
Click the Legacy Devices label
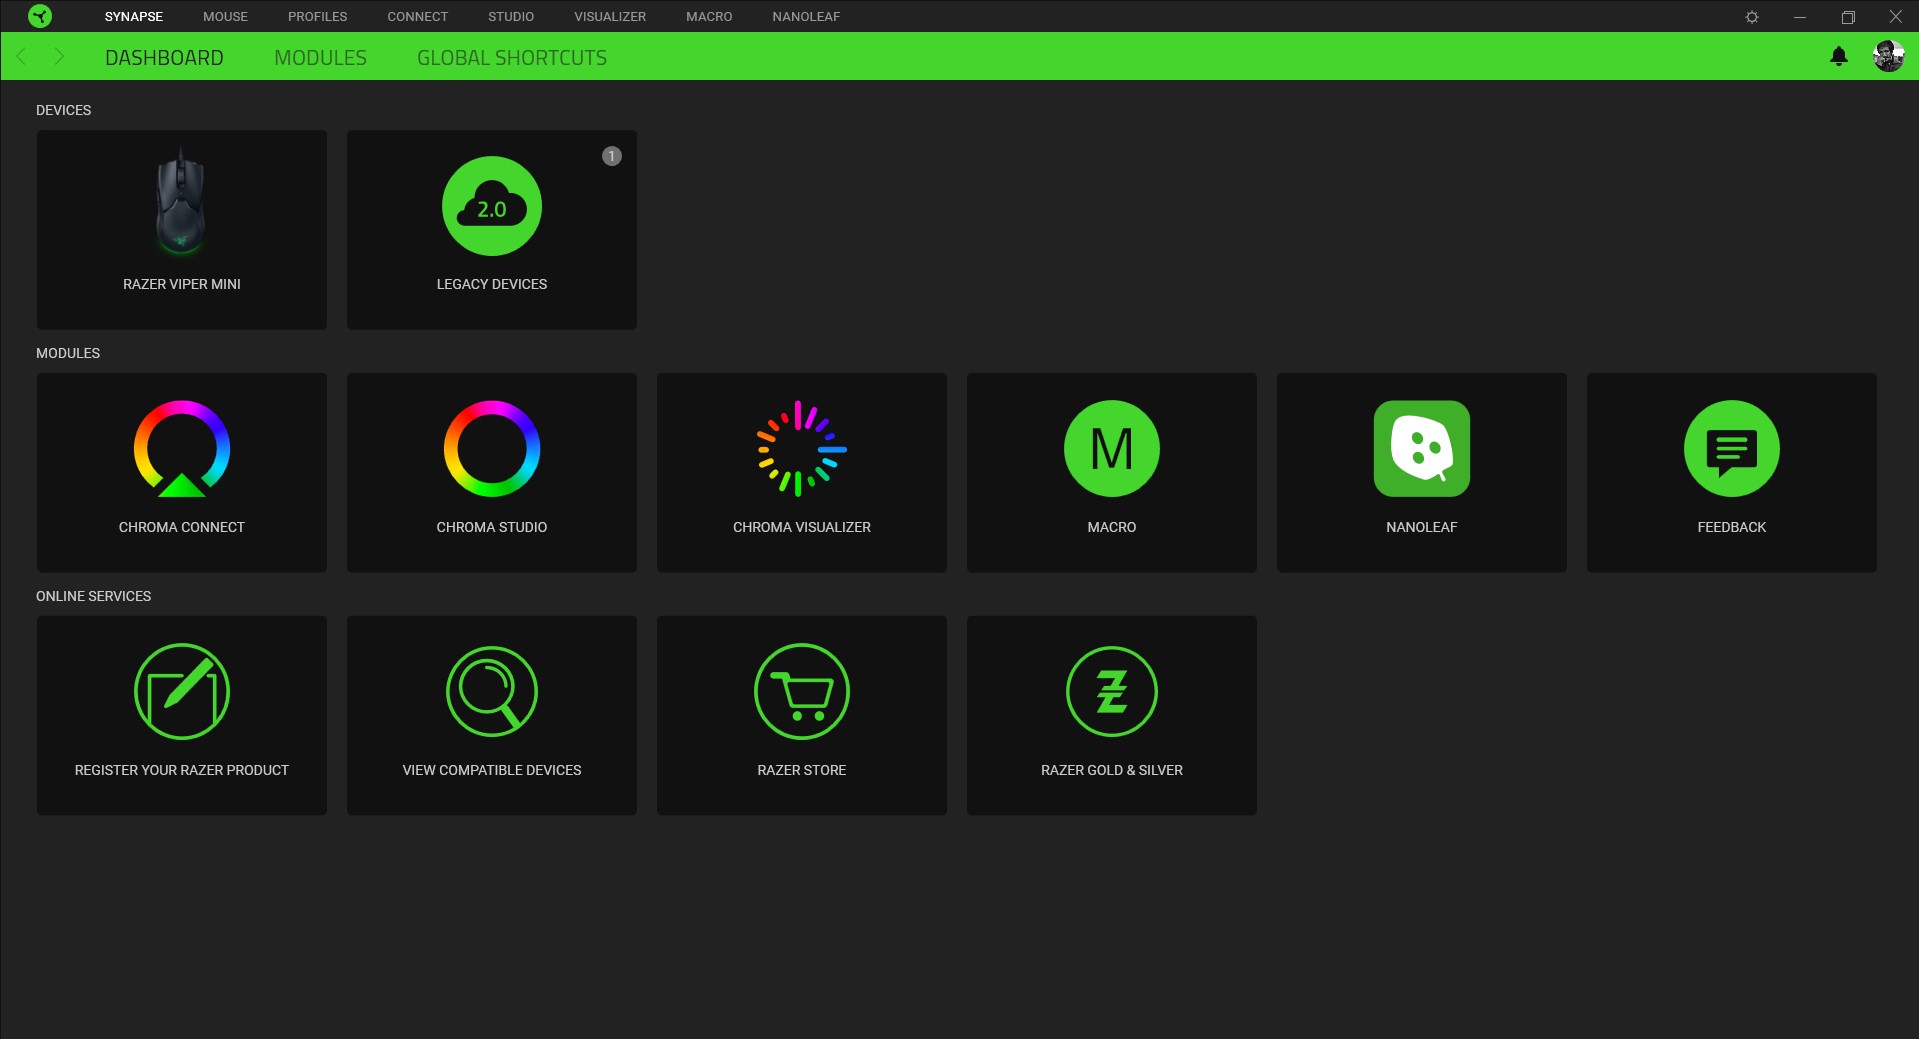(x=492, y=284)
